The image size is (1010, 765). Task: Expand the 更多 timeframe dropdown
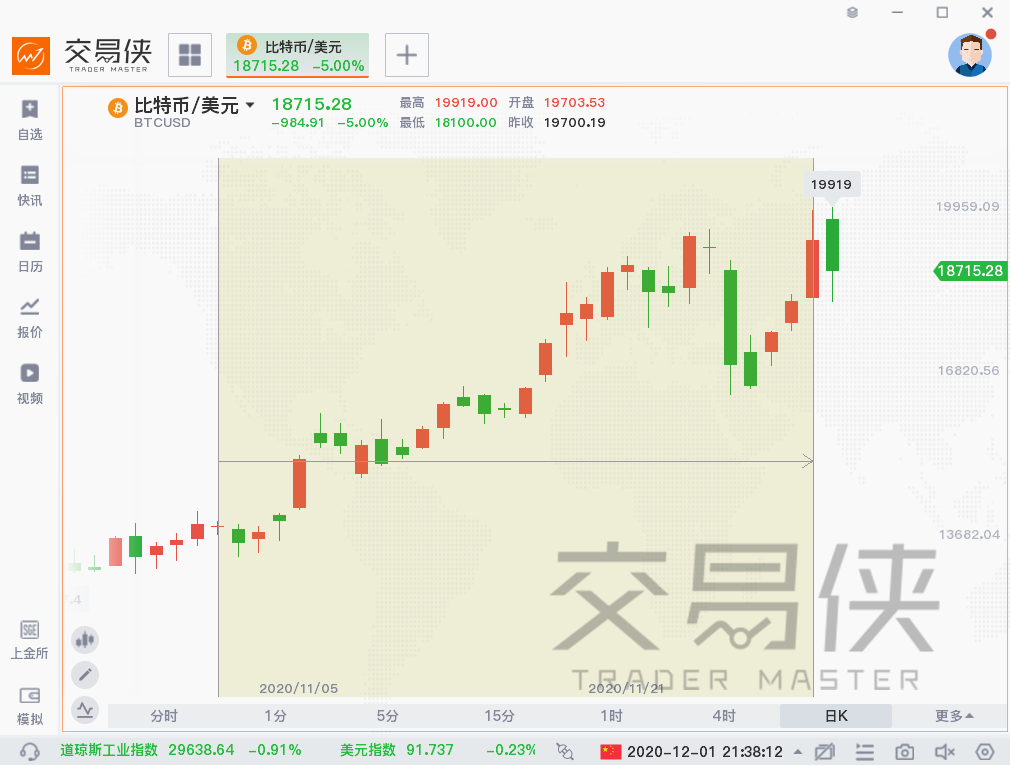tap(954, 715)
